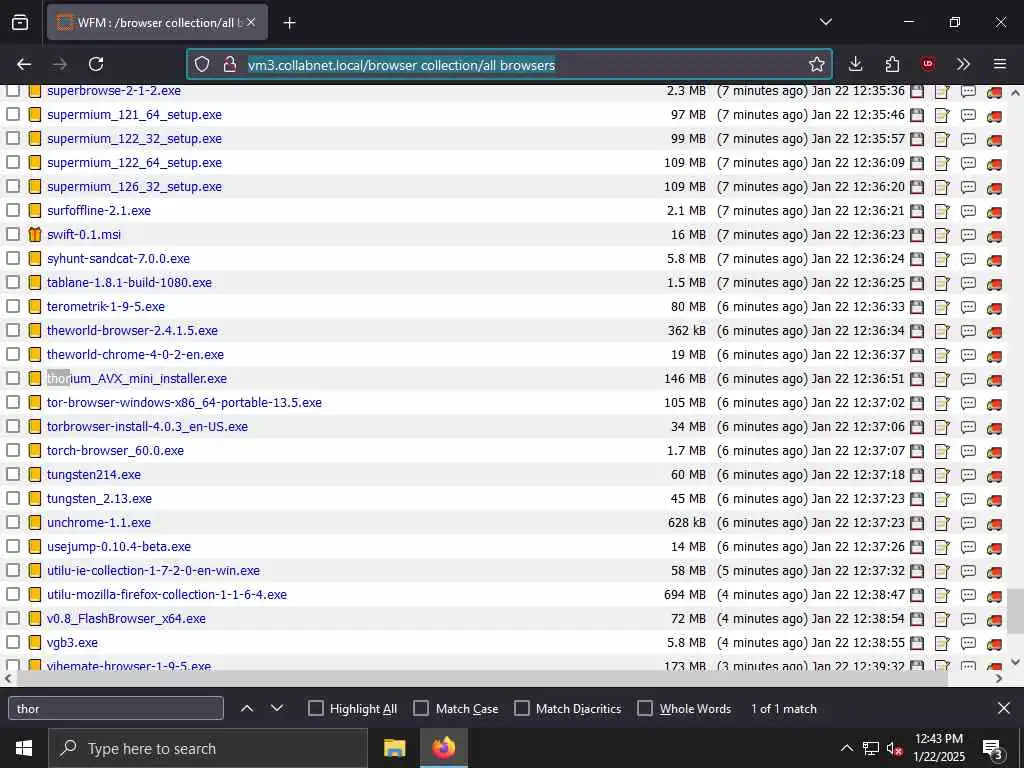Screen dimensions: 1024x768
Task: Find previous match arrow
Action: tap(247, 709)
